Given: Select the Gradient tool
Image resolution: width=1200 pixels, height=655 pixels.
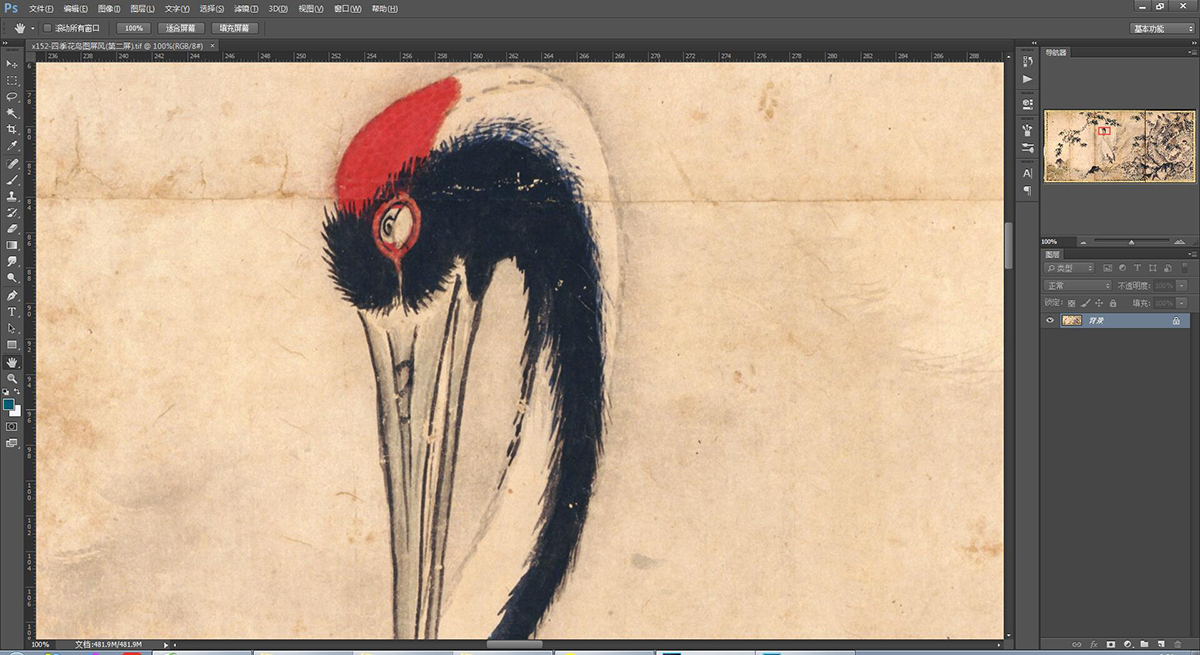Looking at the screenshot, I should tap(12, 245).
